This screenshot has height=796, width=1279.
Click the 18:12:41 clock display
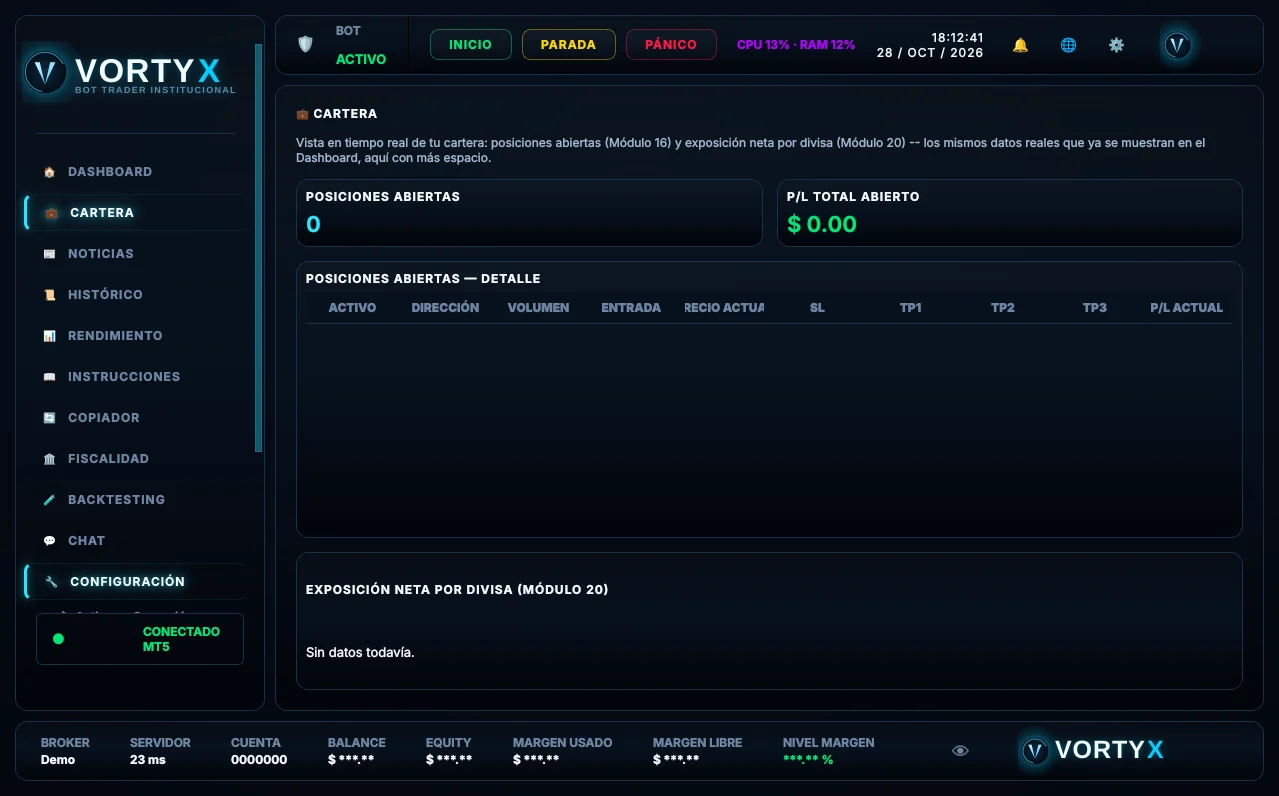click(957, 38)
